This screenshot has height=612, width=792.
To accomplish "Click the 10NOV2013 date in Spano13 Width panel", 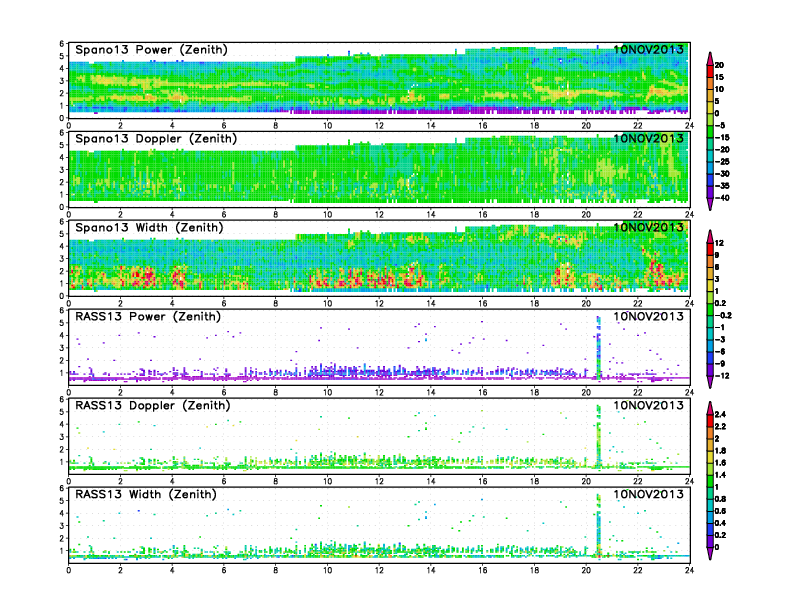I will (x=649, y=227).
